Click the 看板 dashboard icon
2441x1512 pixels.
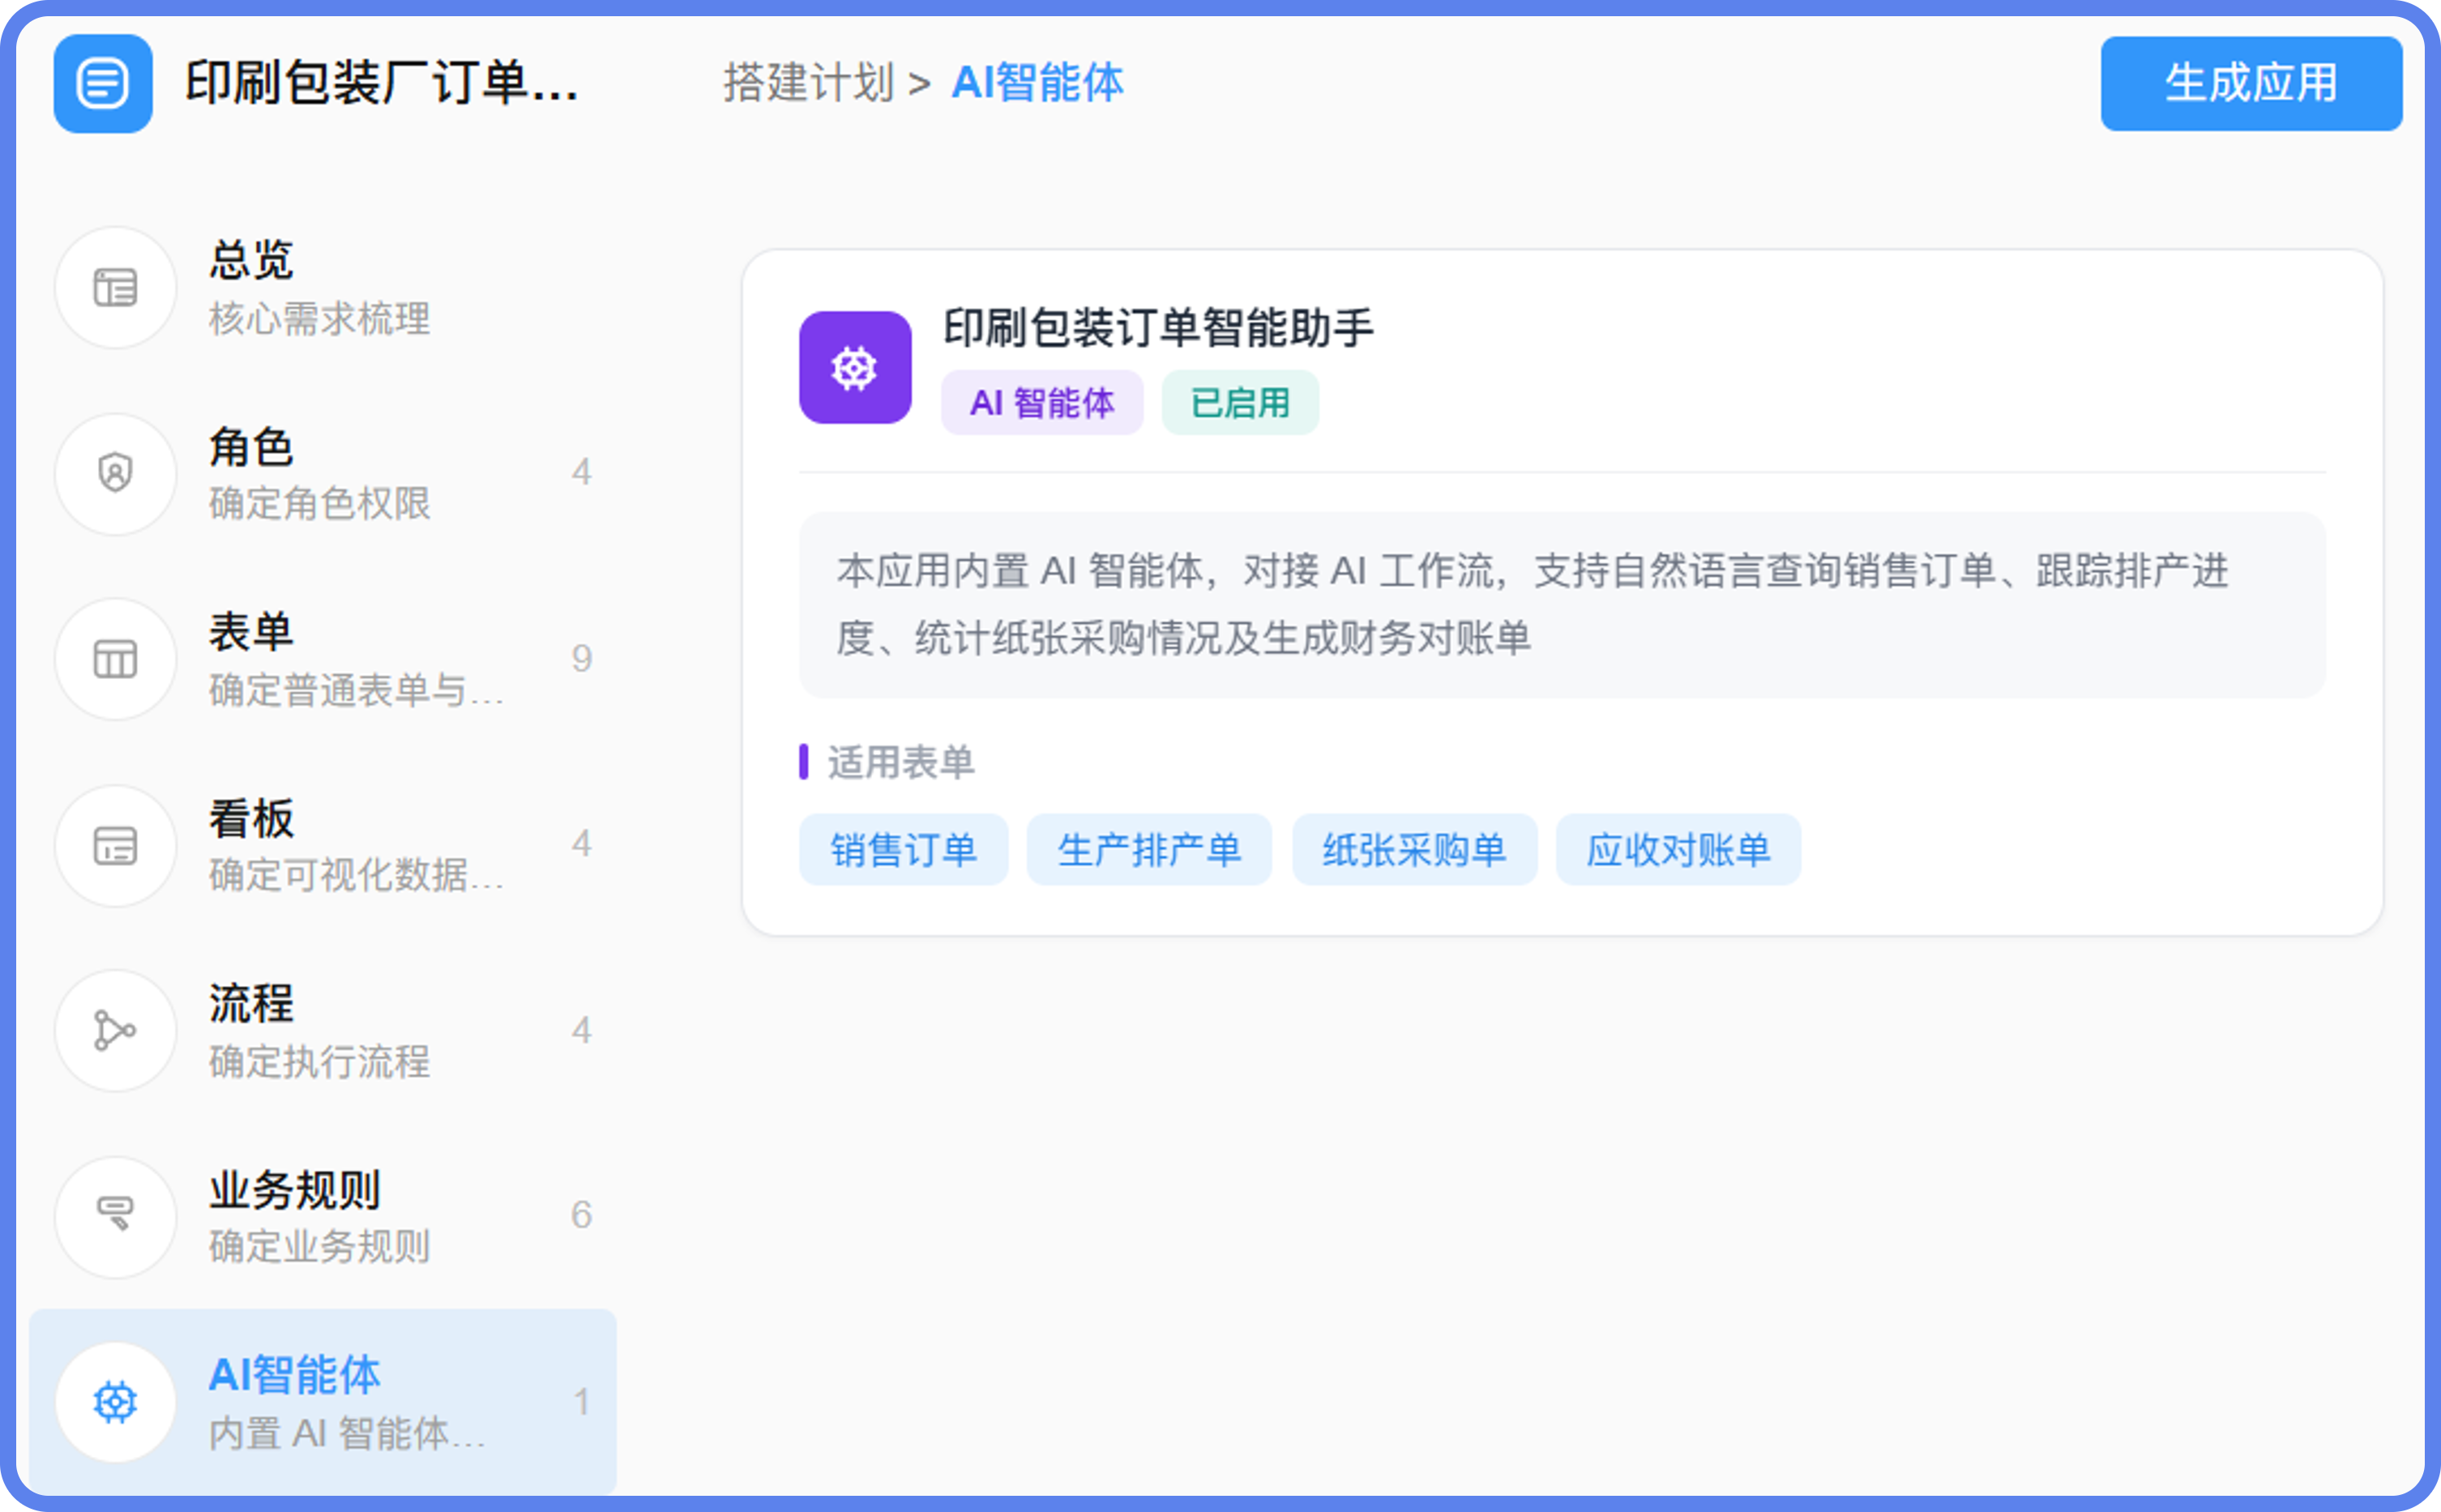point(116,846)
